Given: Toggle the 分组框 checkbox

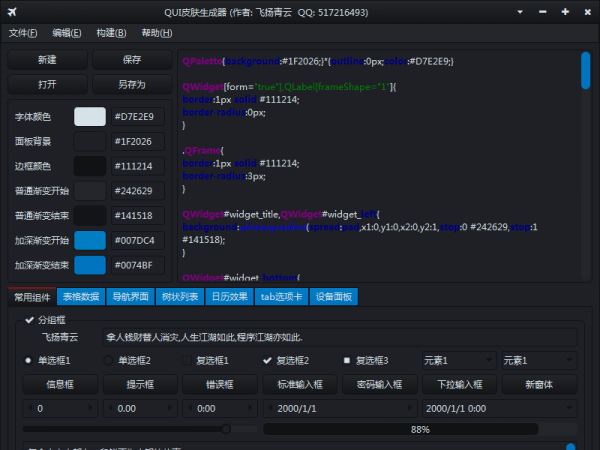Looking at the screenshot, I should (x=28, y=320).
